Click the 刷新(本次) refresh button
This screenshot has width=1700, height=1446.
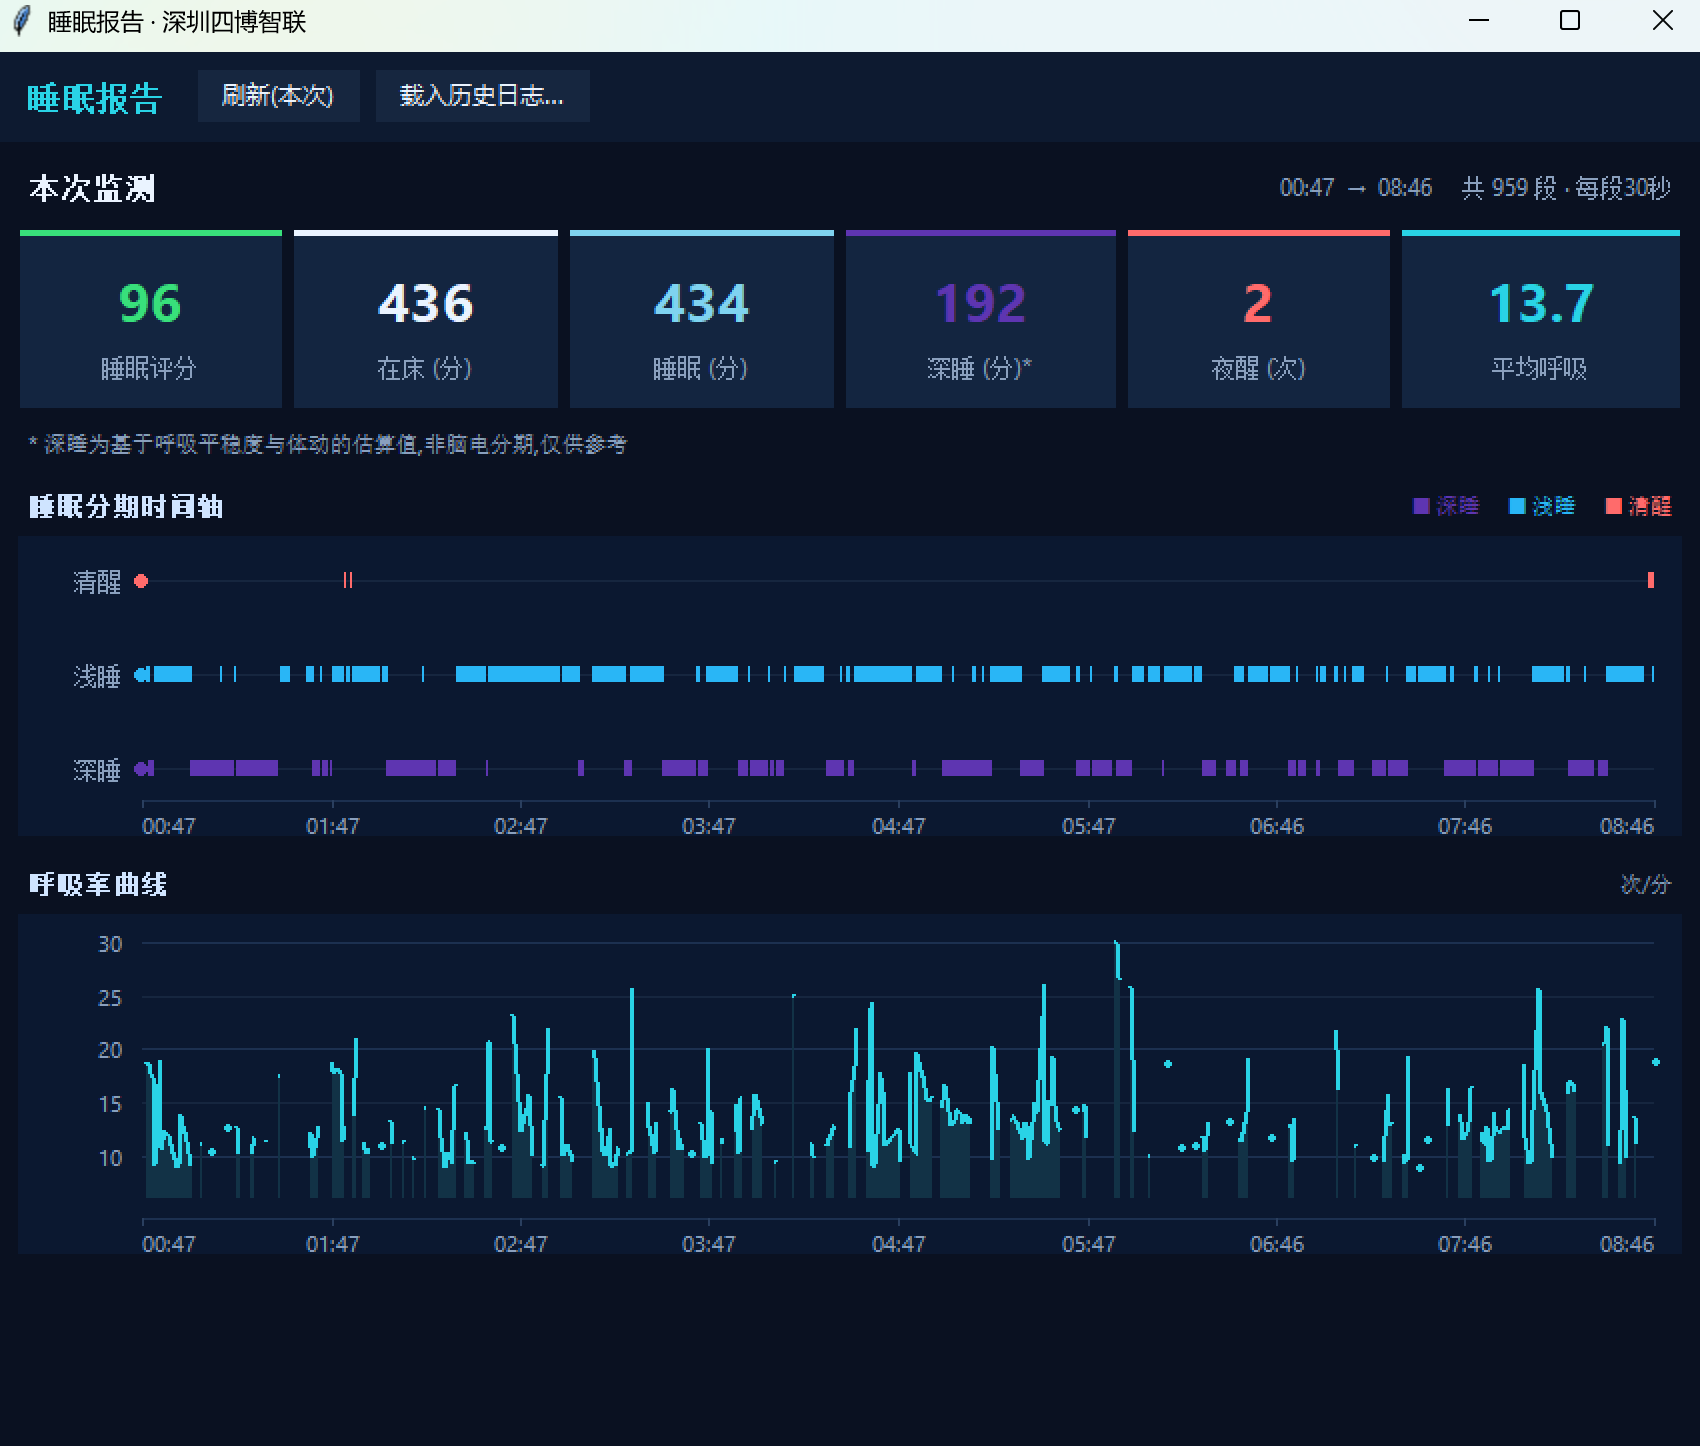pyautogui.click(x=278, y=96)
